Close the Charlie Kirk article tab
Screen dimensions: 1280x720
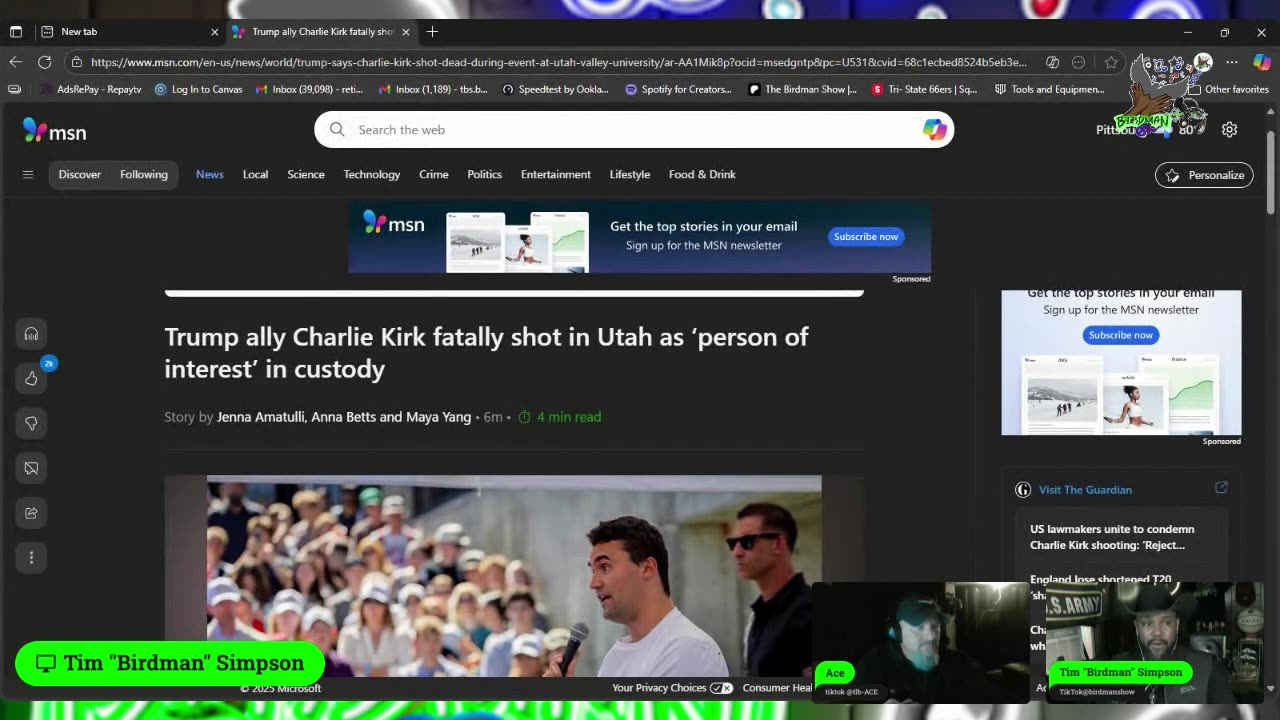[406, 32]
